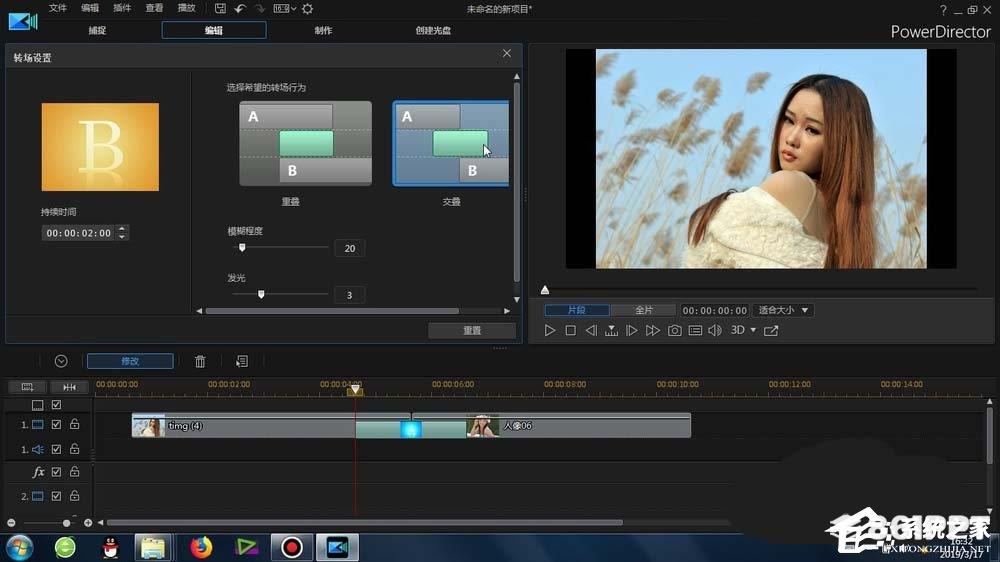Click the 修改 button

(130, 361)
